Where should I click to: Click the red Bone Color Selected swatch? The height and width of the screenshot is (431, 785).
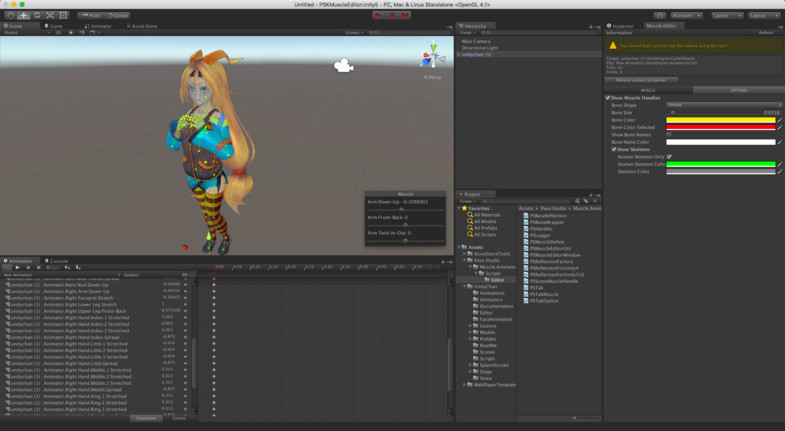click(720, 127)
